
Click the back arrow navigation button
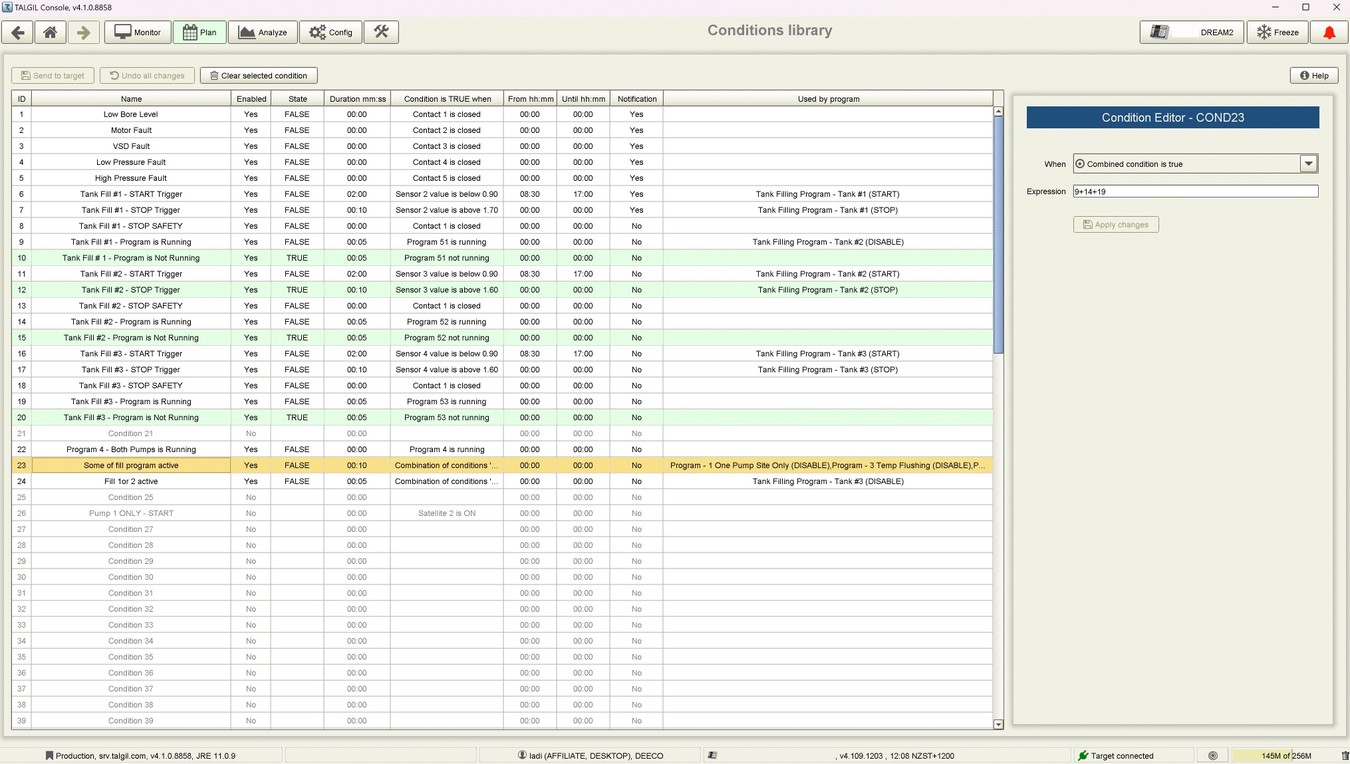pyautogui.click(x=18, y=32)
